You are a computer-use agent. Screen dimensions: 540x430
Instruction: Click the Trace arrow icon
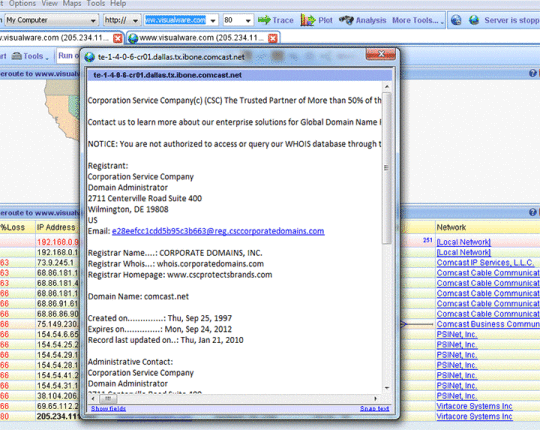pyautogui.click(x=264, y=20)
